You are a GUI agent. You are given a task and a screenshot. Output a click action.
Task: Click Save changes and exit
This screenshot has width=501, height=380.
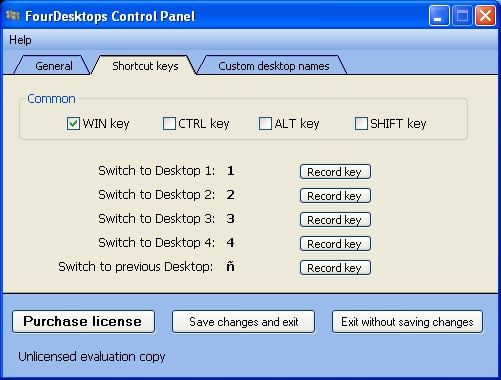point(243,322)
